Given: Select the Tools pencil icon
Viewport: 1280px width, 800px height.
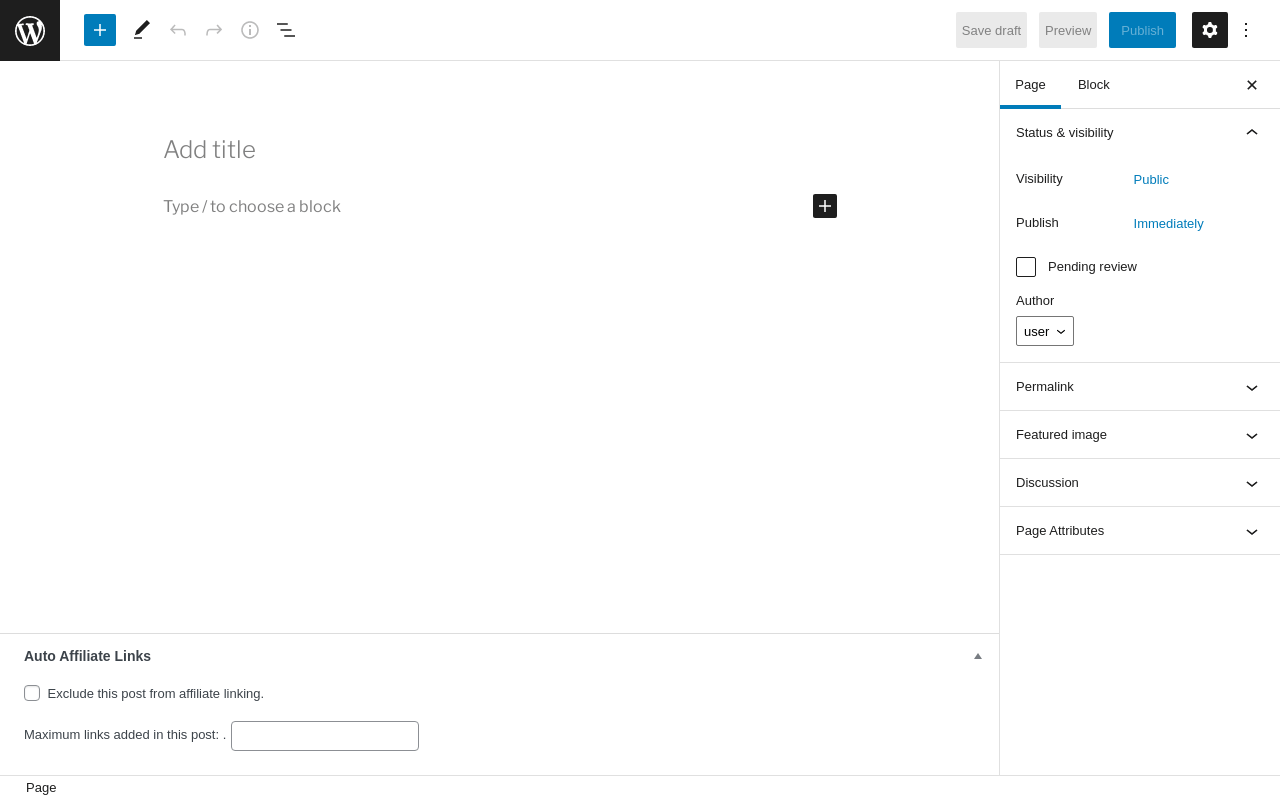Looking at the screenshot, I should pos(142,30).
